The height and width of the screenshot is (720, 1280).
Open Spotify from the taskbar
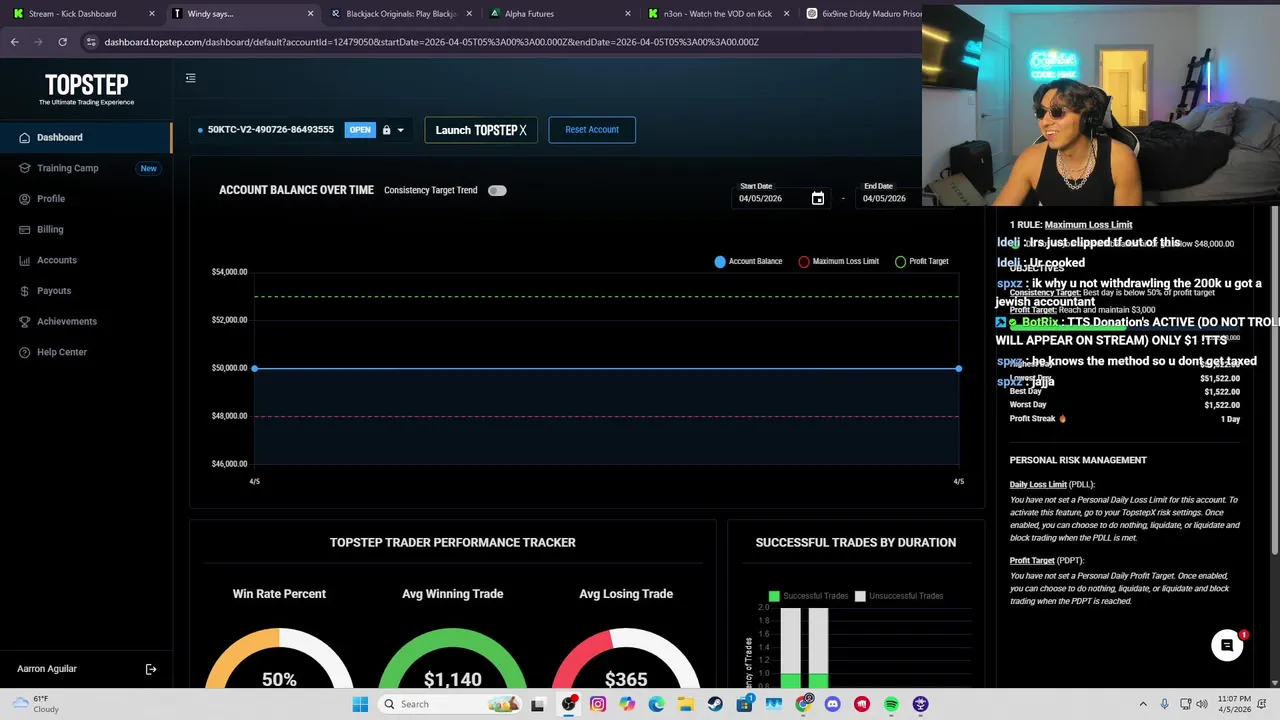891,704
